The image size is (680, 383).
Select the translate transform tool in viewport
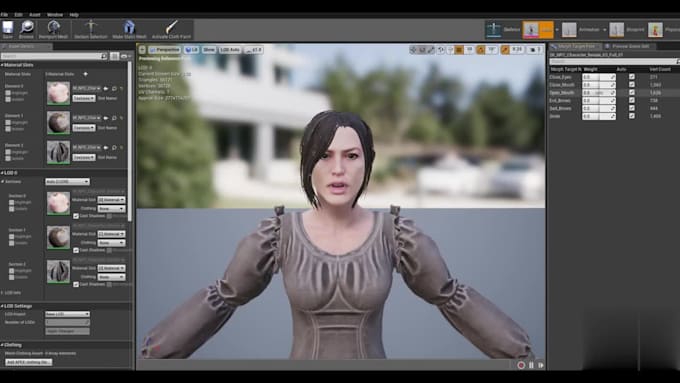(413, 50)
